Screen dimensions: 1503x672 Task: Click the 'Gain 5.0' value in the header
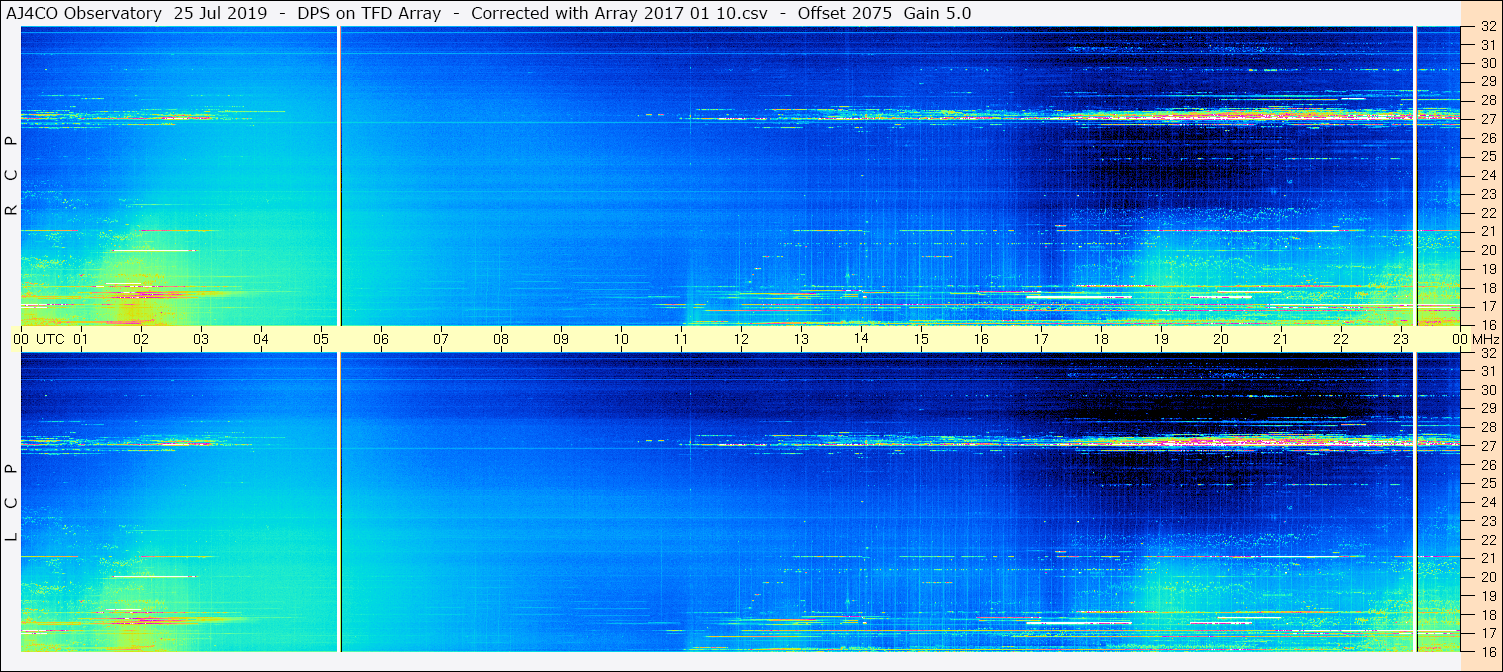937,13
